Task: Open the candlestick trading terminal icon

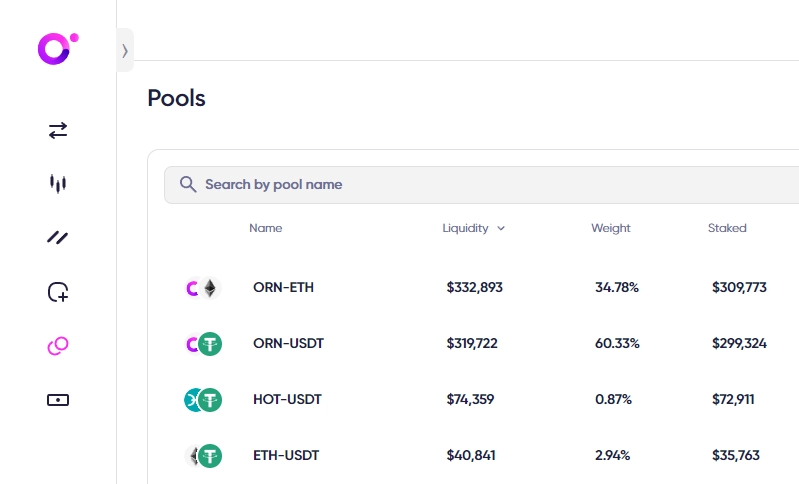Action: pos(58,183)
